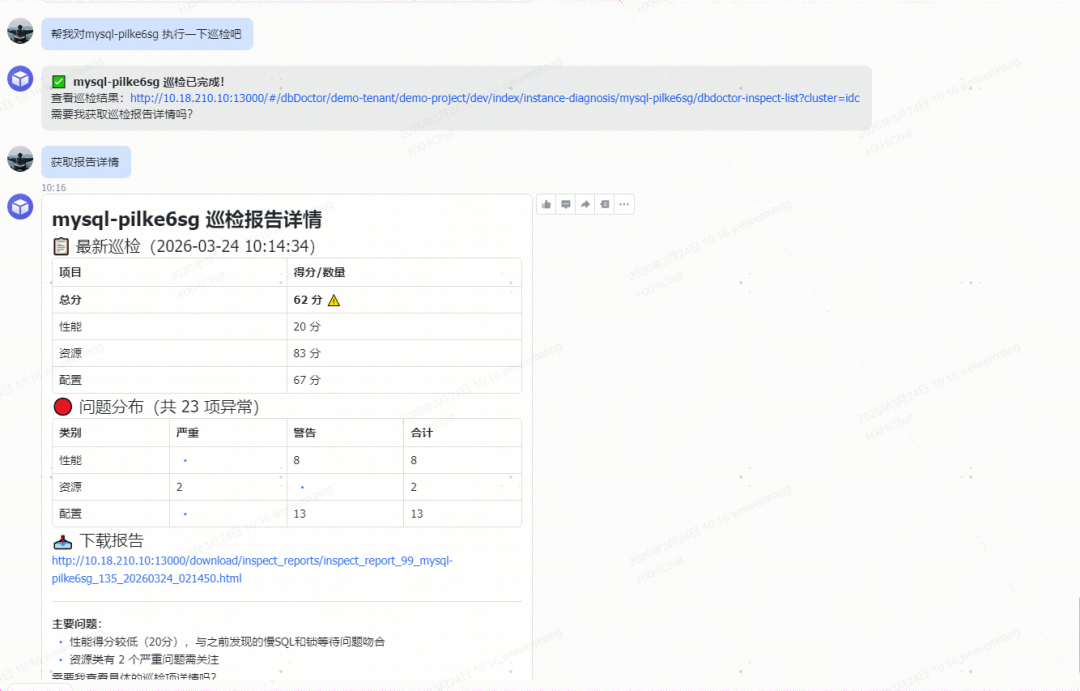Click the 总分 row label
Screen dimensions: 1080x691
[70, 300]
